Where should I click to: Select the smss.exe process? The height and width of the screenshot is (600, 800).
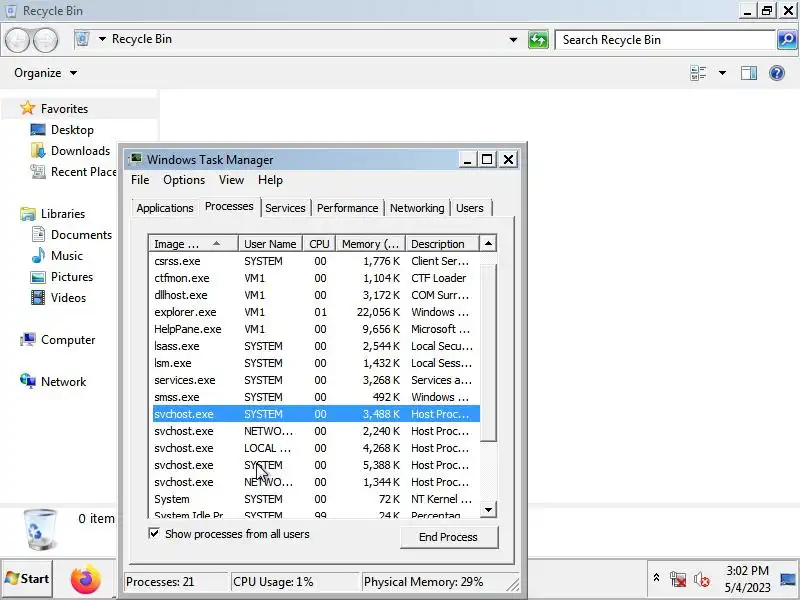click(x=316, y=397)
